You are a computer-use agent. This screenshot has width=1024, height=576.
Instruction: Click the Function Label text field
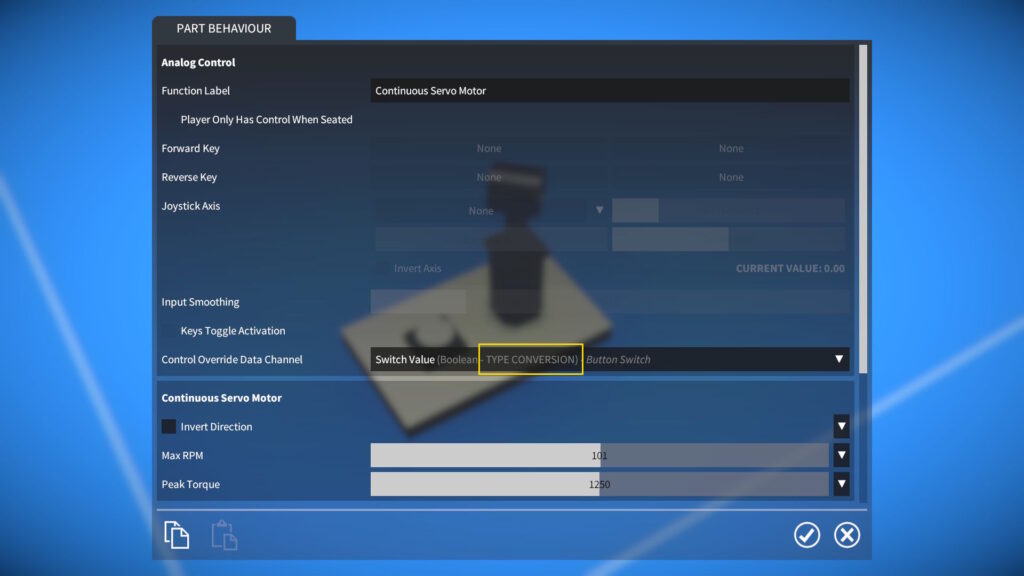pyautogui.click(x=609, y=91)
